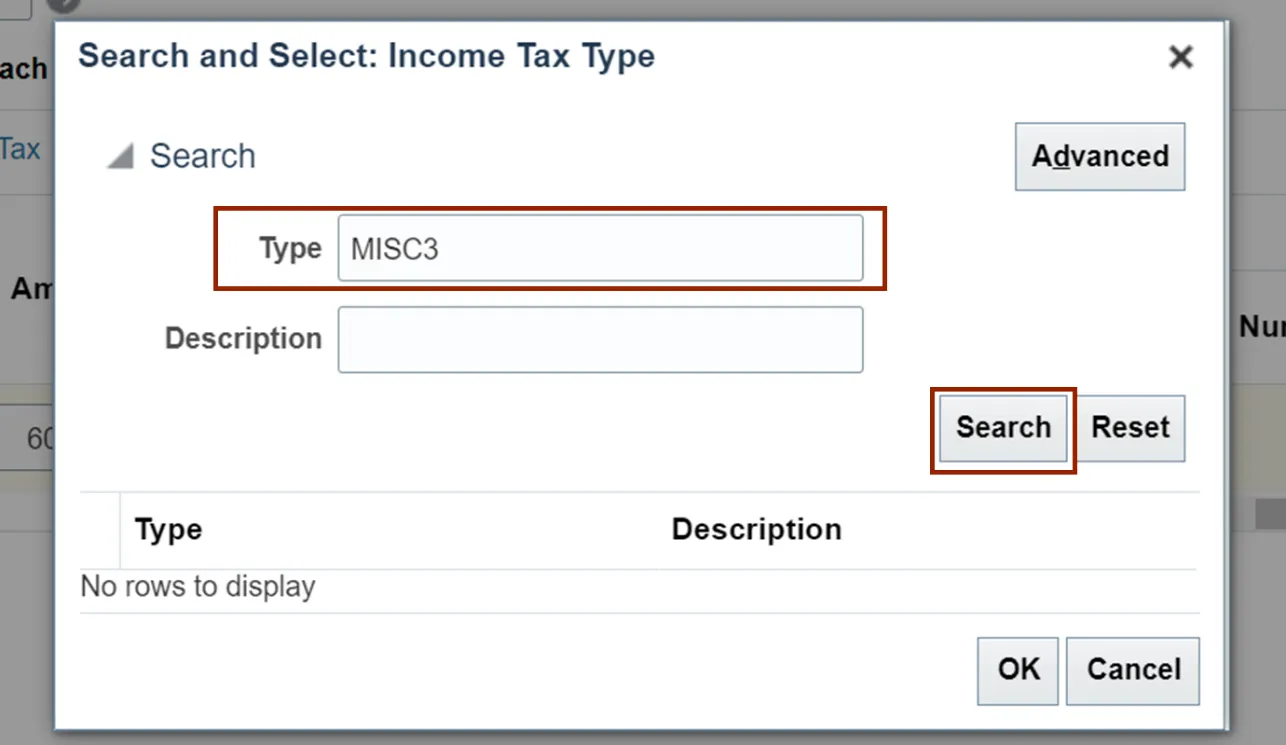This screenshot has width=1286, height=745.
Task: Click the gray scrollbar at the right edge
Action: coord(1270,513)
